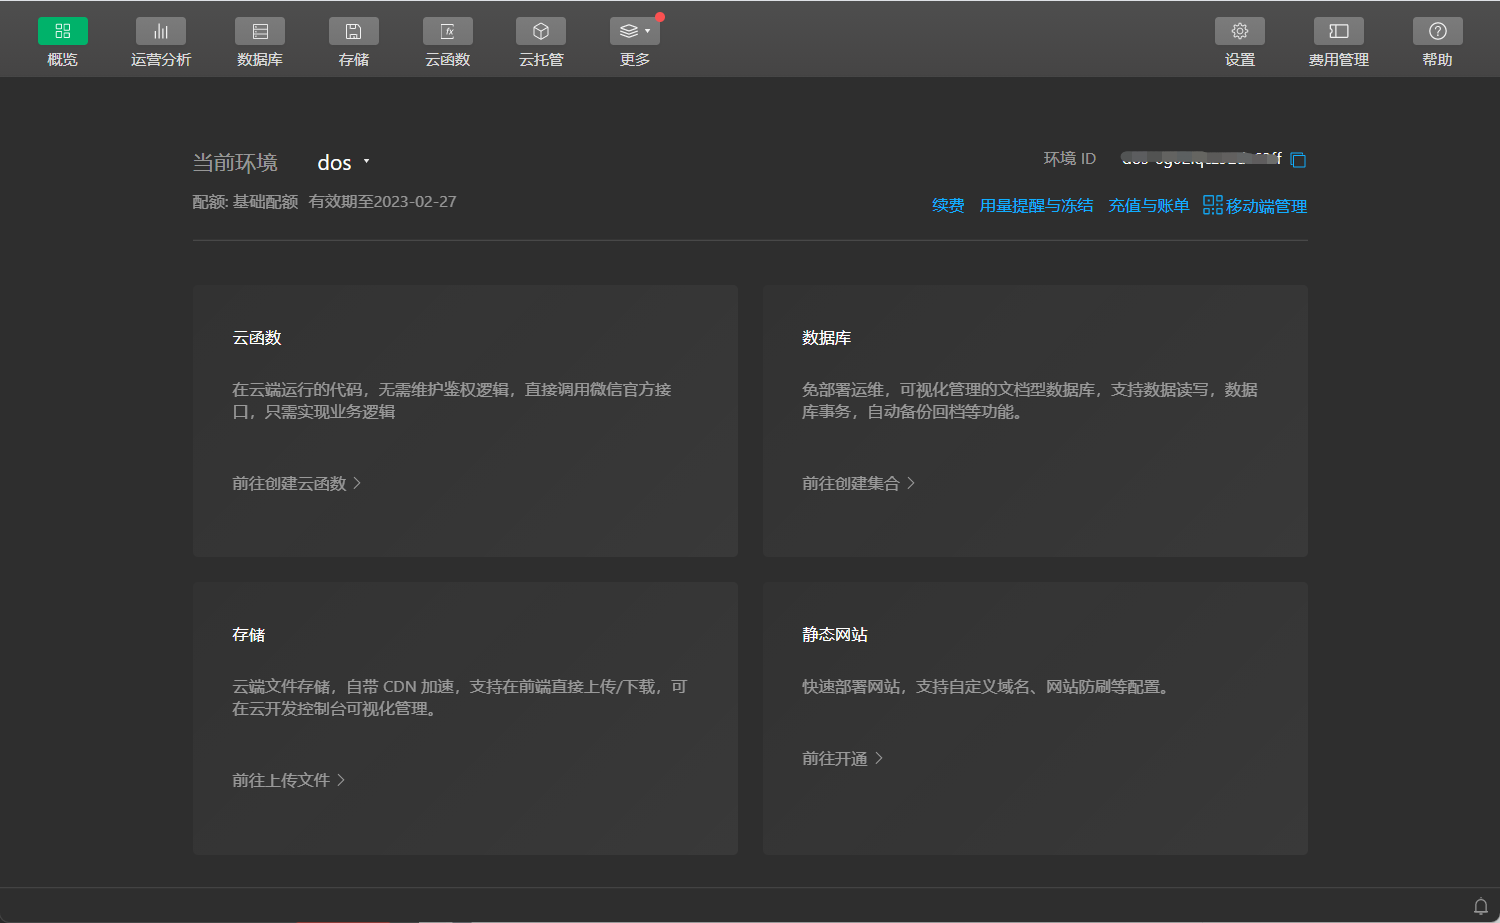Open the 帮助 help icon
The image size is (1500, 923).
pos(1437,31)
